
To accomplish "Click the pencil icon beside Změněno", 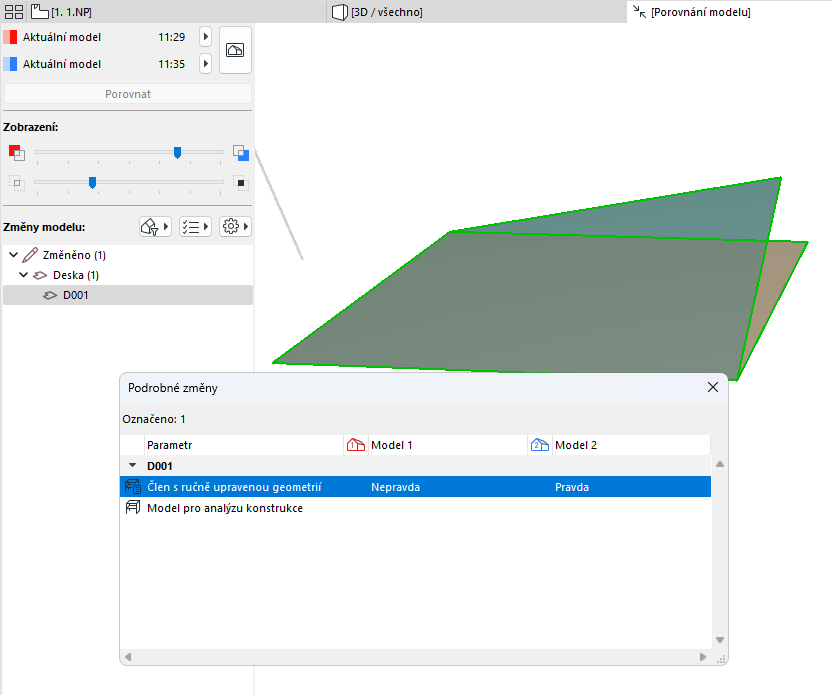I will tap(30, 255).
